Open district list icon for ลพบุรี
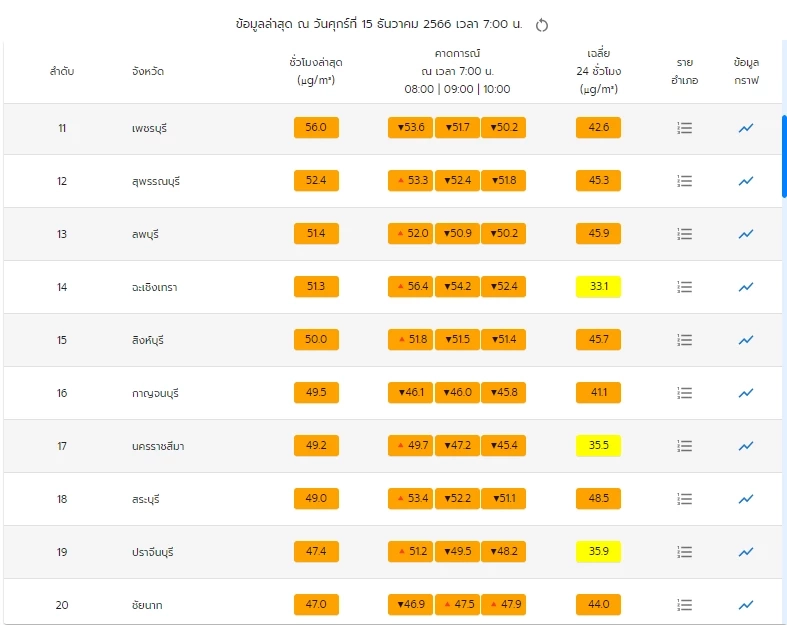 point(685,234)
